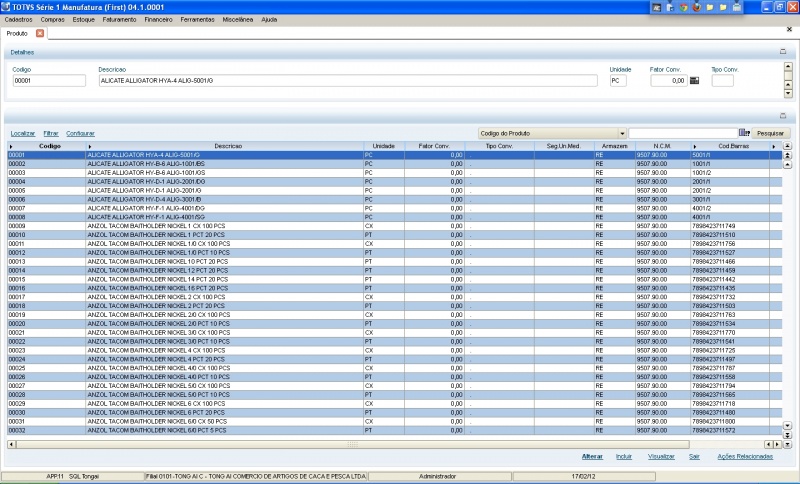Screen dimensions: 800x484
Task: Open the Cadastros menu
Action: coord(19,19)
